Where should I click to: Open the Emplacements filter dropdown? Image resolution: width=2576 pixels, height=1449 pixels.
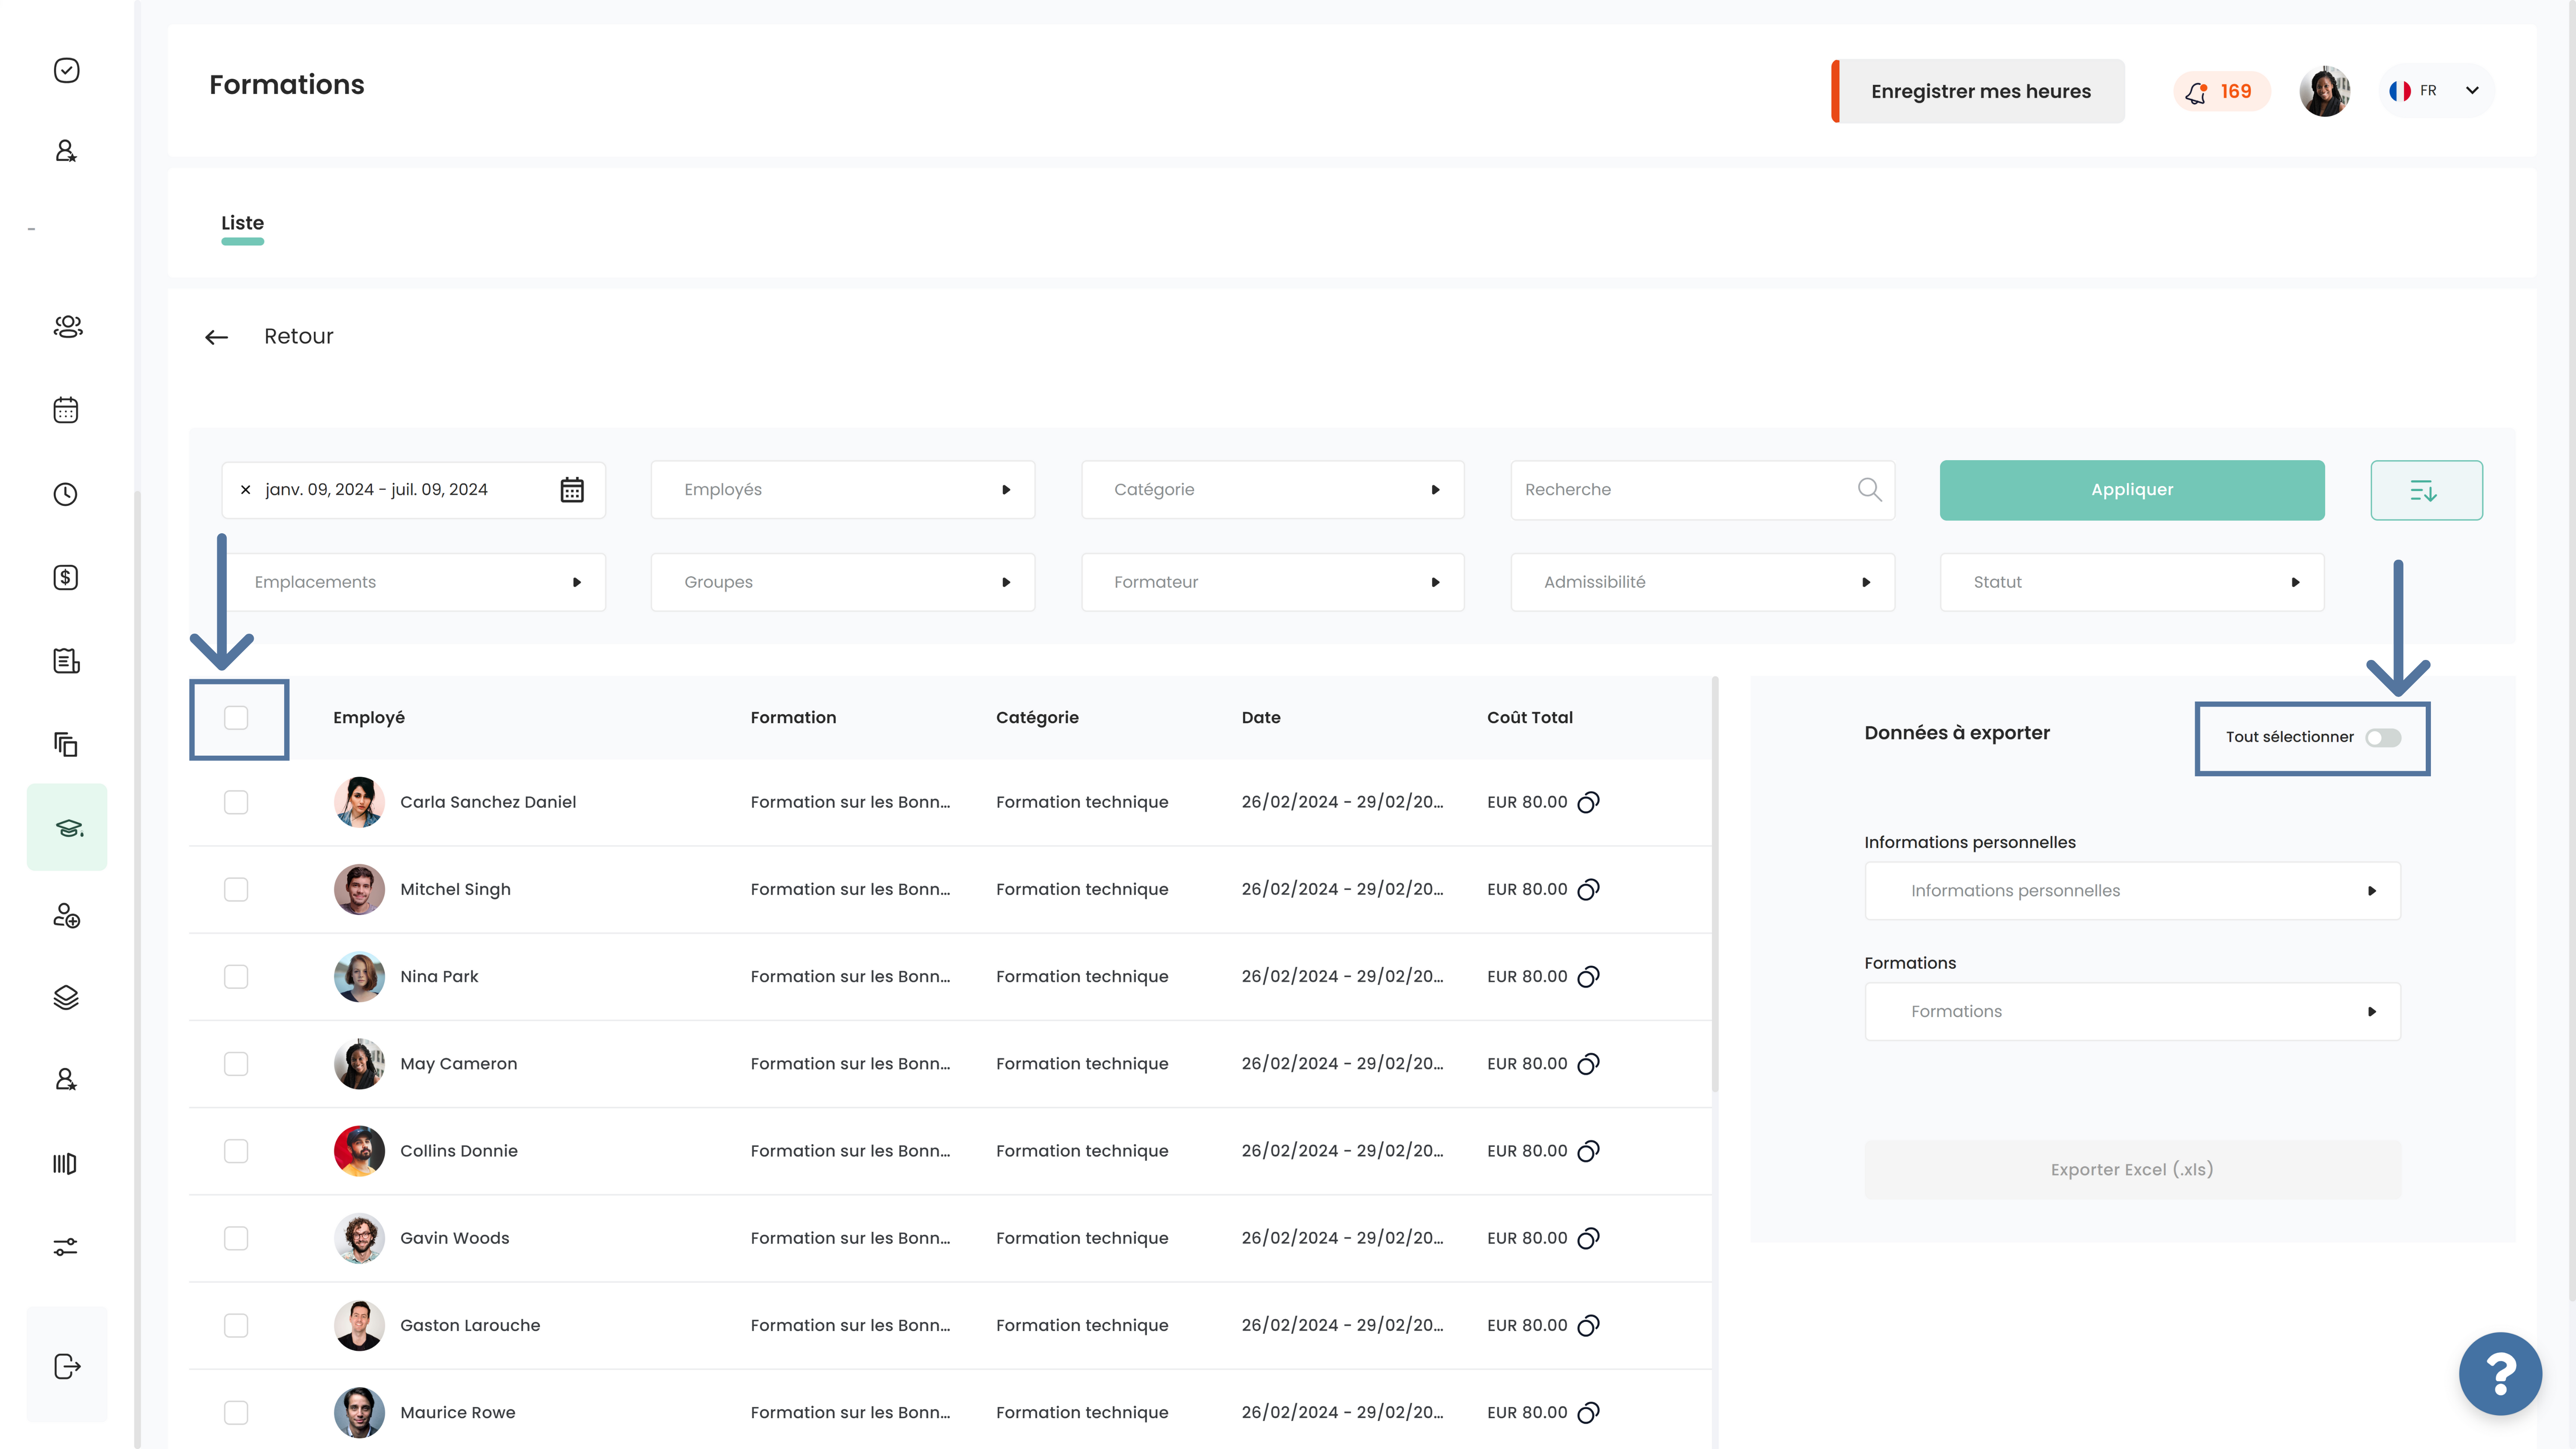click(414, 582)
